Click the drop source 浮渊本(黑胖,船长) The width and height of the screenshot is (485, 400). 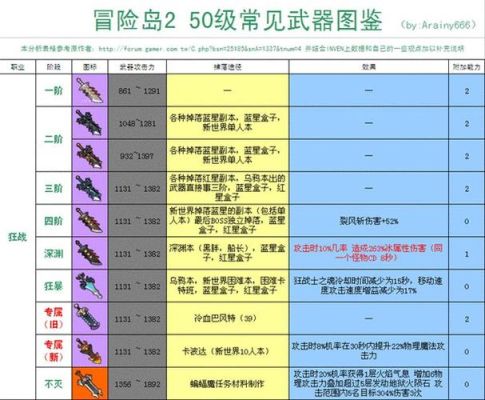[x=227, y=253]
